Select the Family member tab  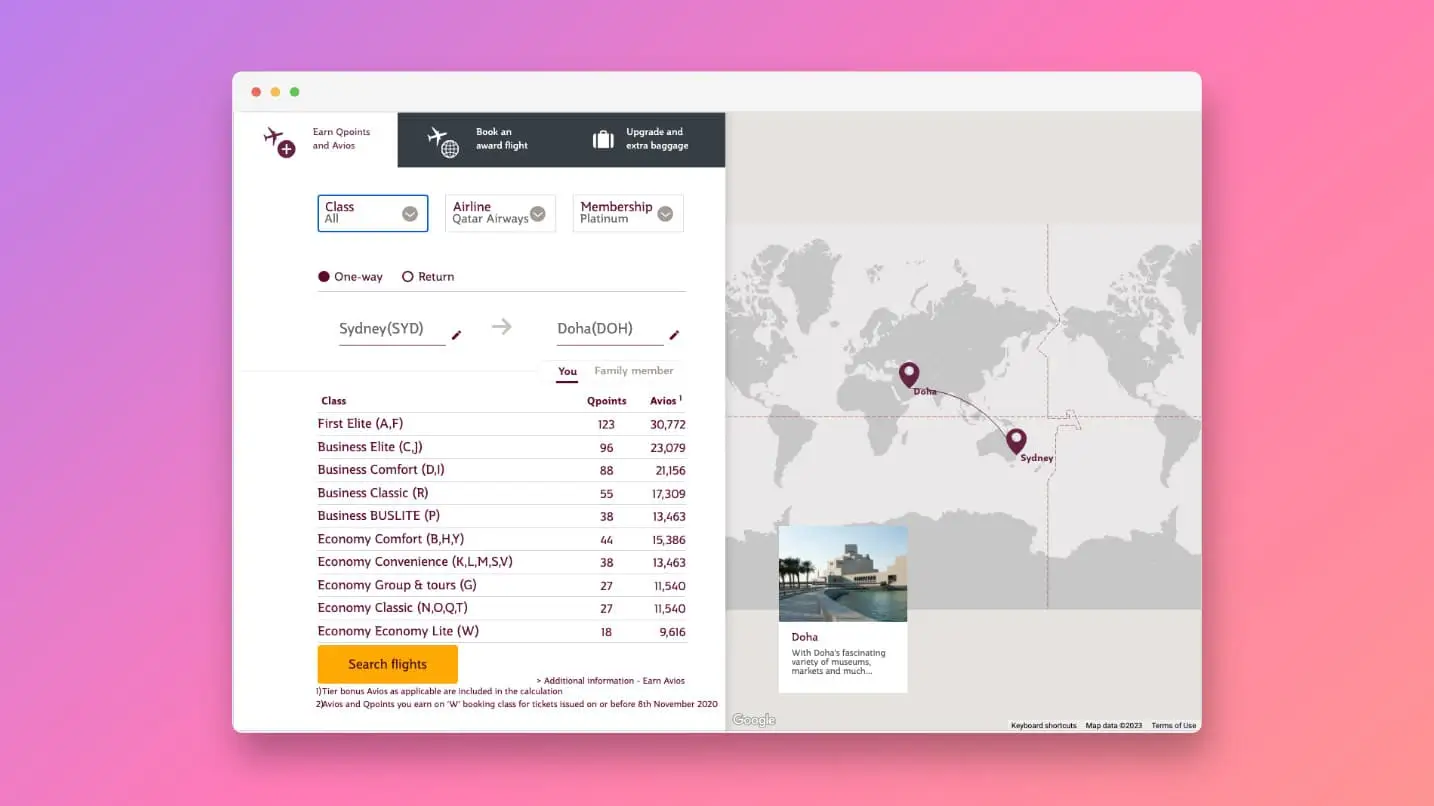pyautogui.click(x=634, y=371)
